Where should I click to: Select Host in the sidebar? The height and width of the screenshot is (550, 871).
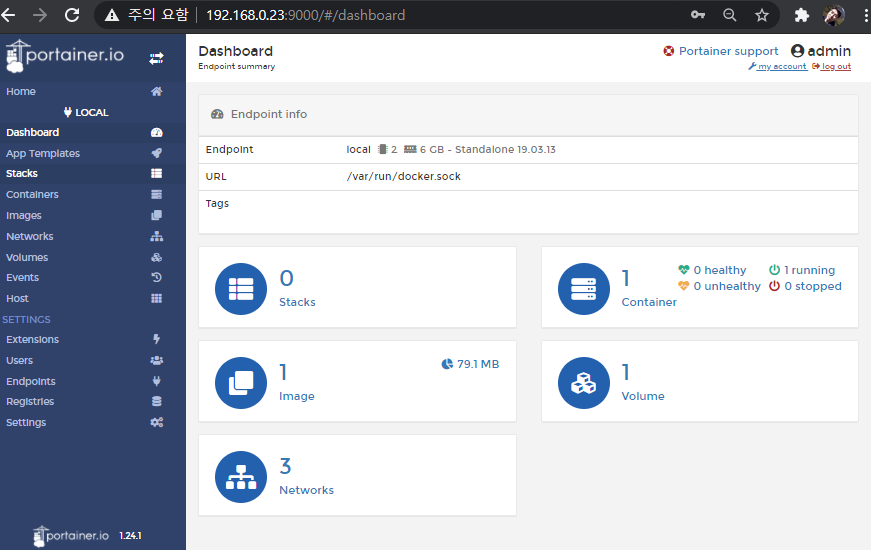(x=17, y=298)
